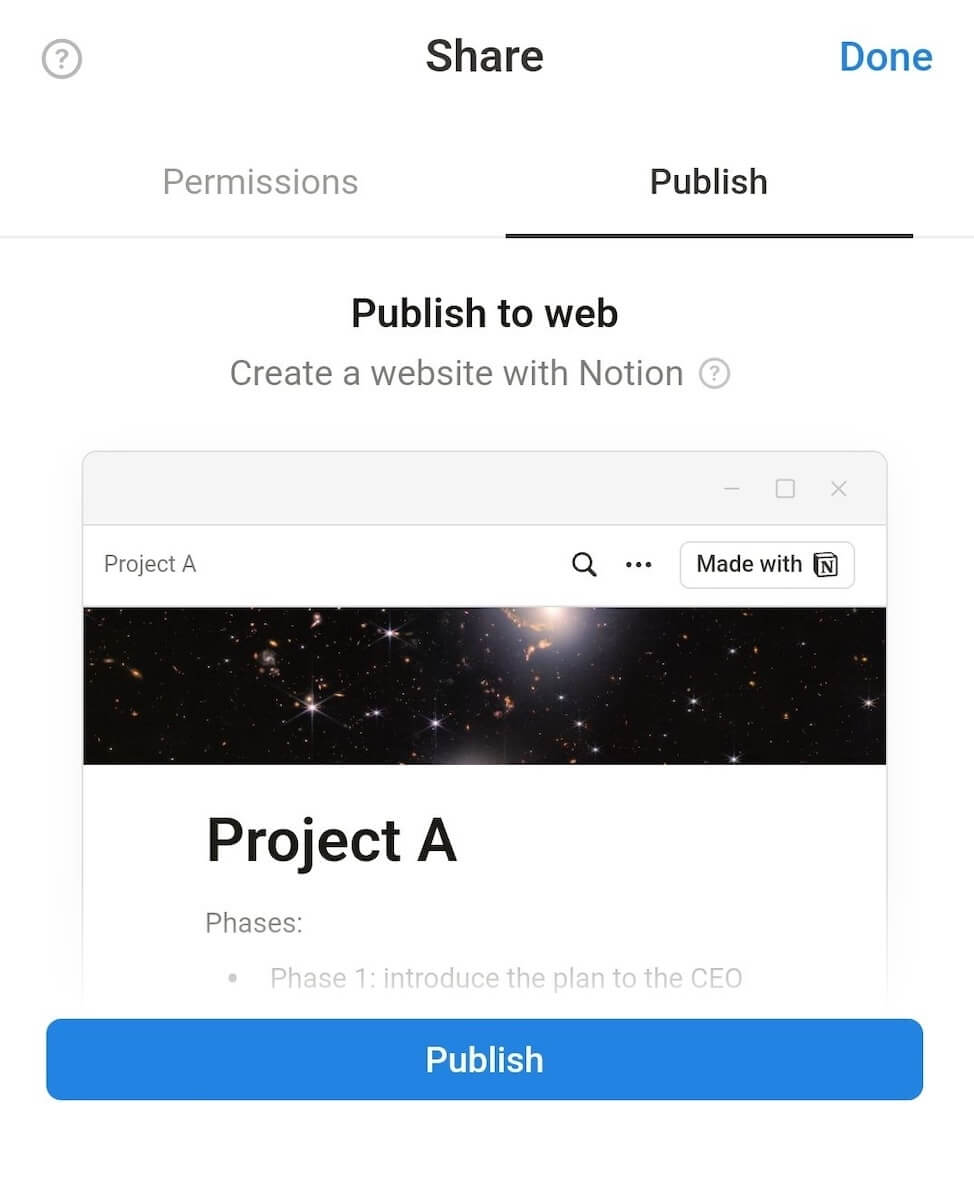Click the 'Phase 1' bullet item
974x1200 pixels.
(x=506, y=977)
